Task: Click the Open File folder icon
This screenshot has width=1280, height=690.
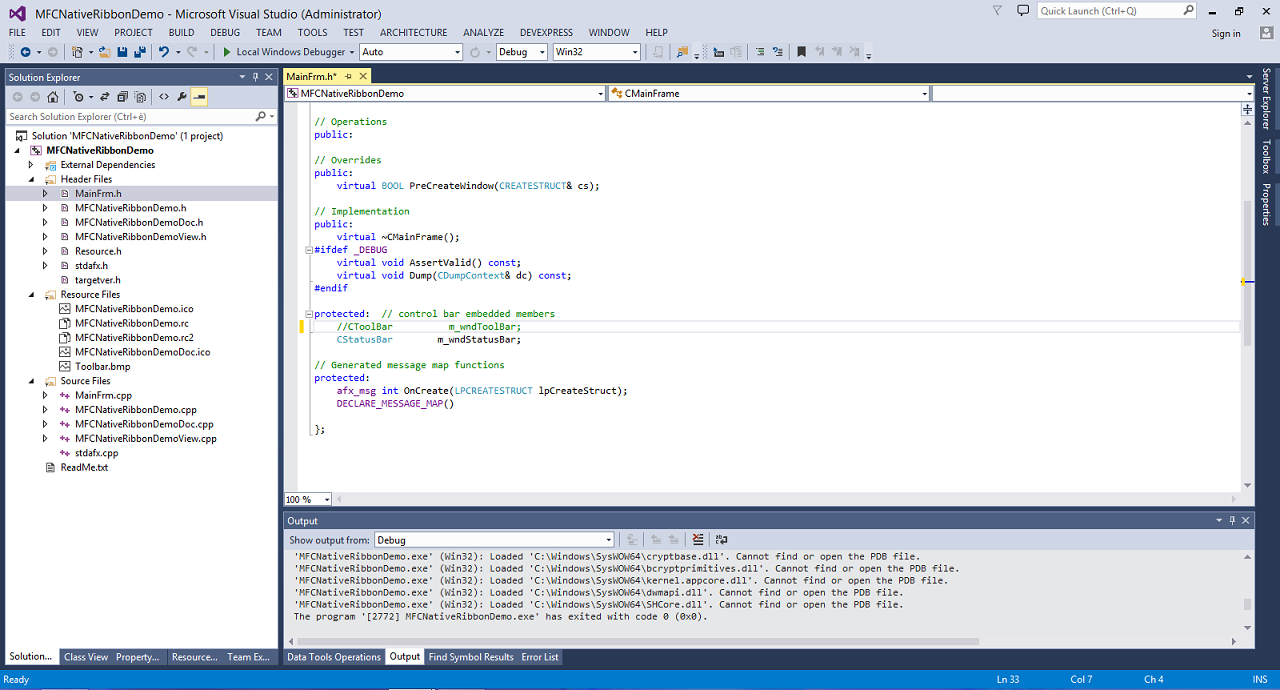Action: [x=104, y=52]
